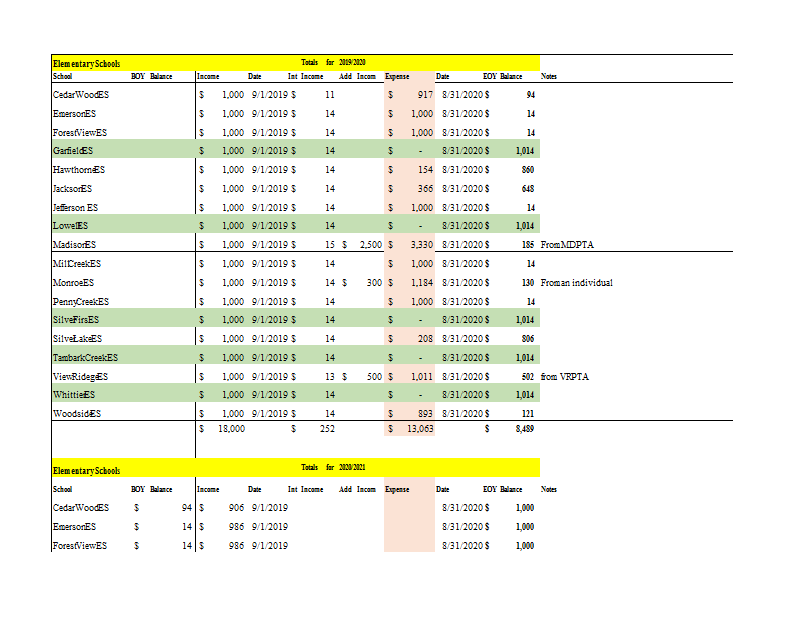Image resolution: width=800 pixels, height=618 pixels.
Task: Click total expense 13,063 cell
Action: (x=420, y=429)
